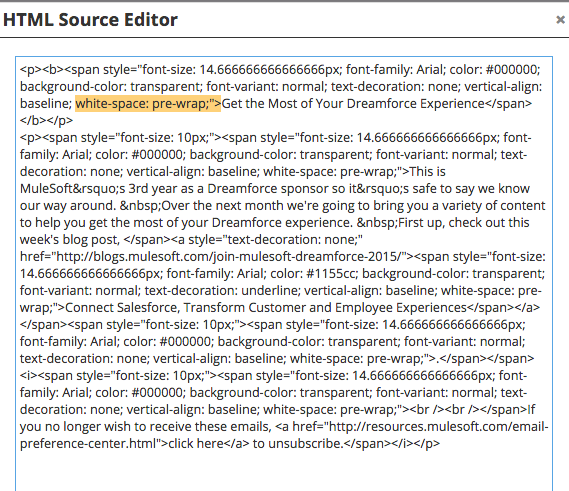Close the HTML Source Editor dialog
The width and height of the screenshot is (569, 491).
[x=561, y=20]
